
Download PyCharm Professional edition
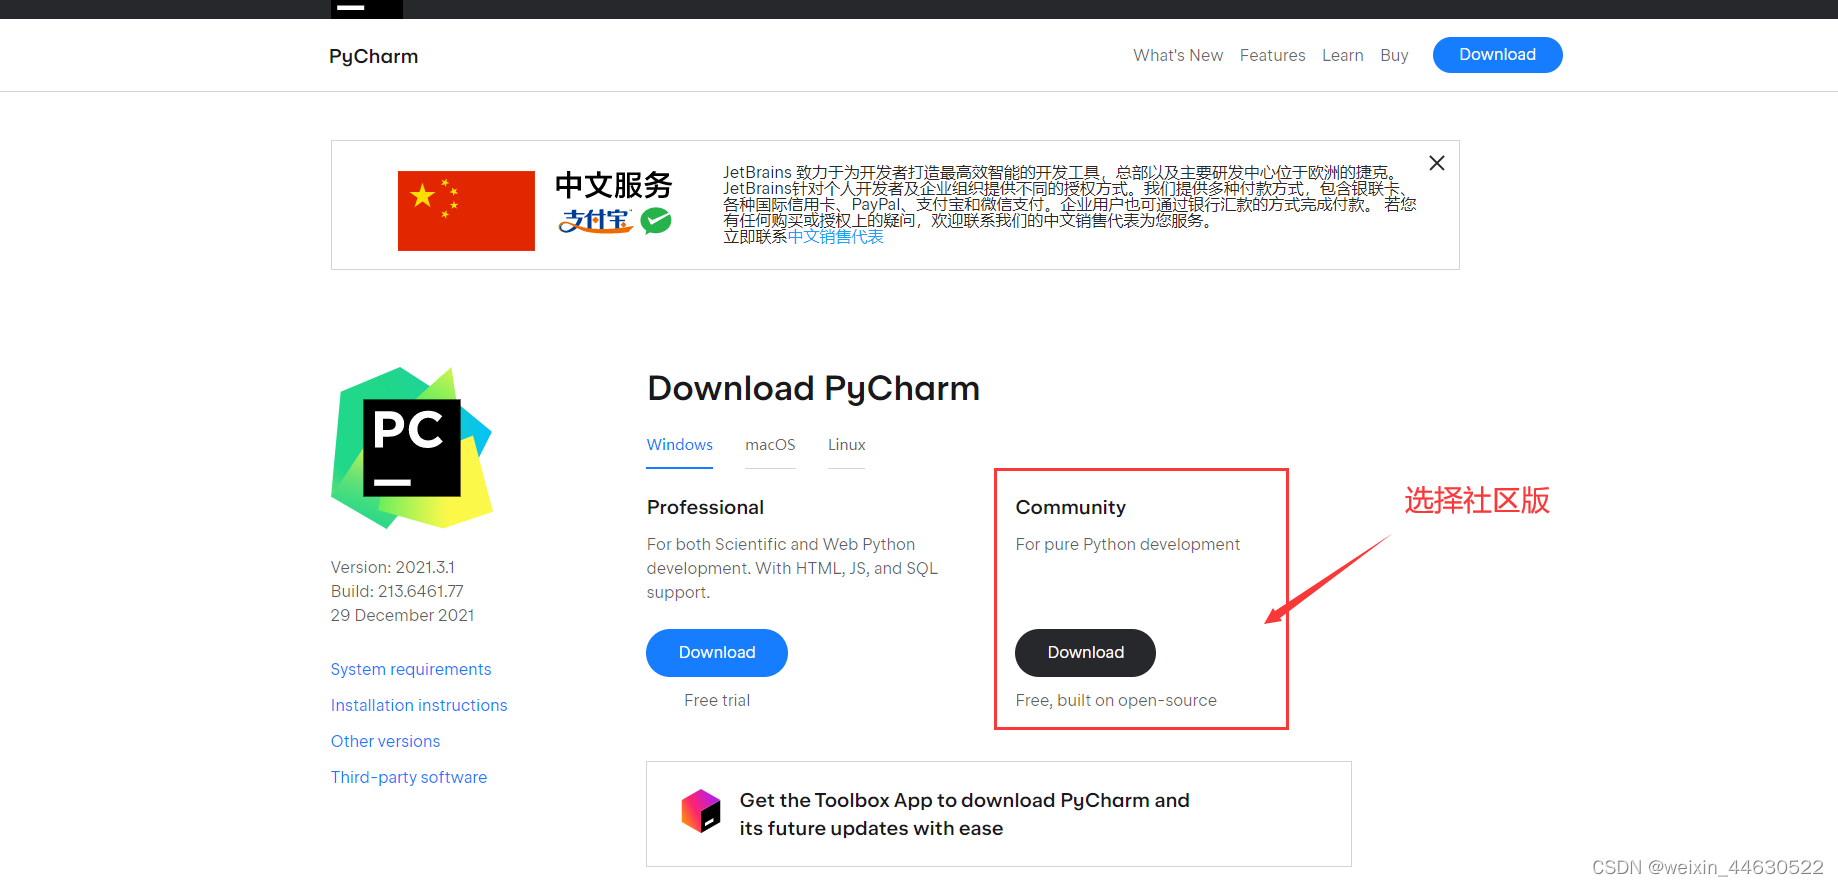pos(717,653)
